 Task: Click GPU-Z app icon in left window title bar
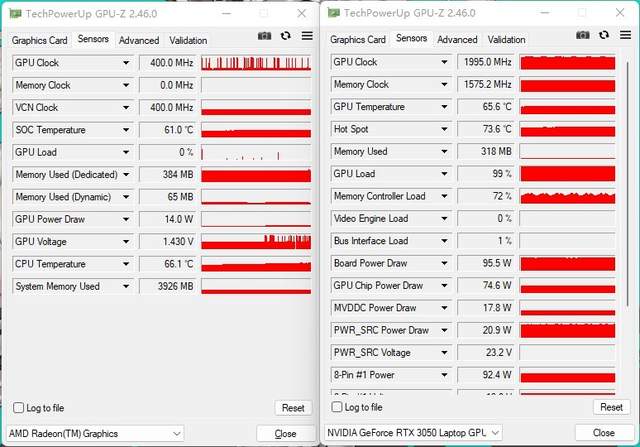(16, 13)
